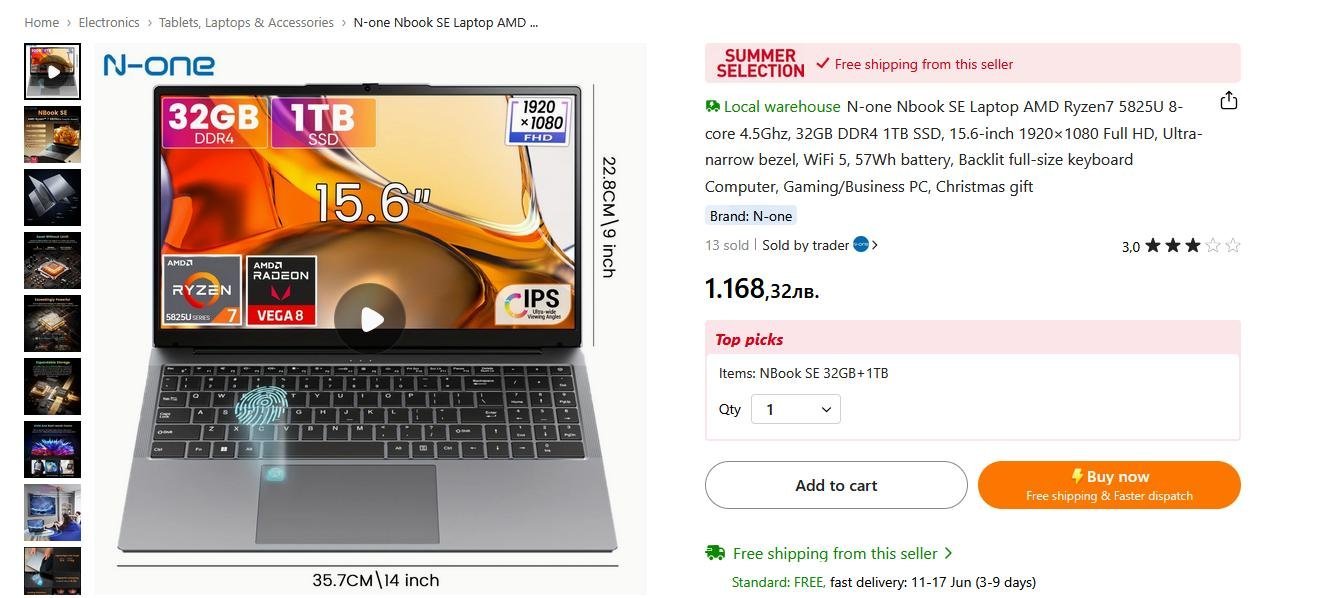Go to Home breadcrumb
The width and height of the screenshot is (1324, 598).
pos(42,22)
